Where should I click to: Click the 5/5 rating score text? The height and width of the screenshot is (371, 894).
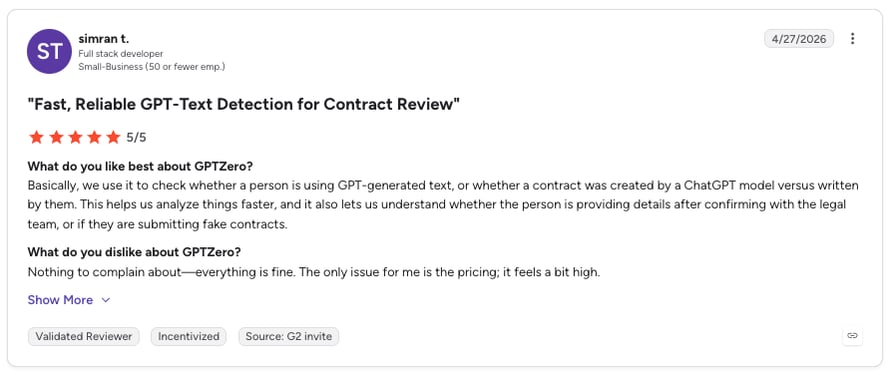(136, 137)
